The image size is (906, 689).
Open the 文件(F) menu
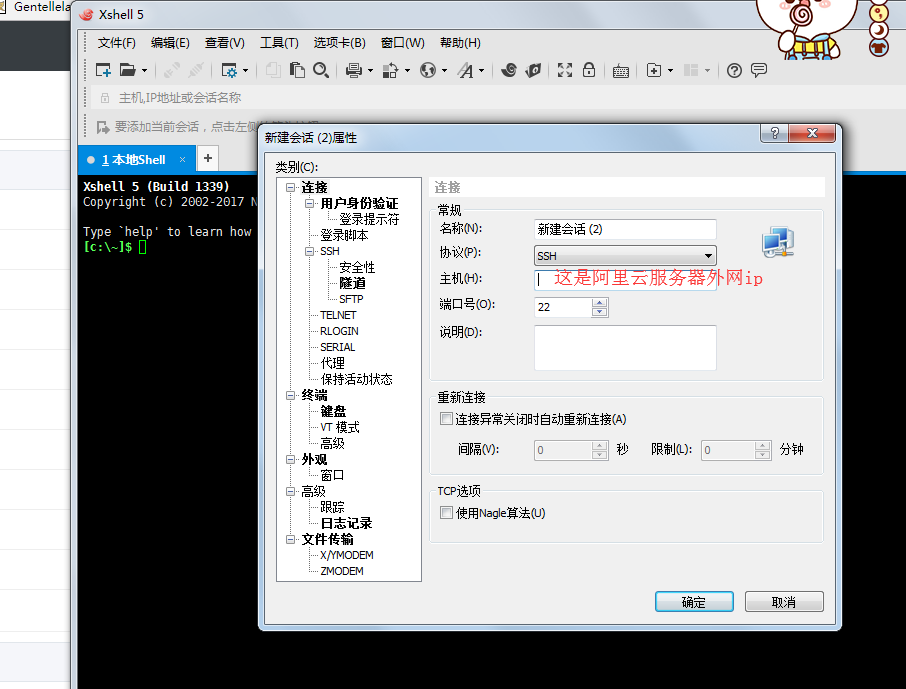[x=117, y=43]
